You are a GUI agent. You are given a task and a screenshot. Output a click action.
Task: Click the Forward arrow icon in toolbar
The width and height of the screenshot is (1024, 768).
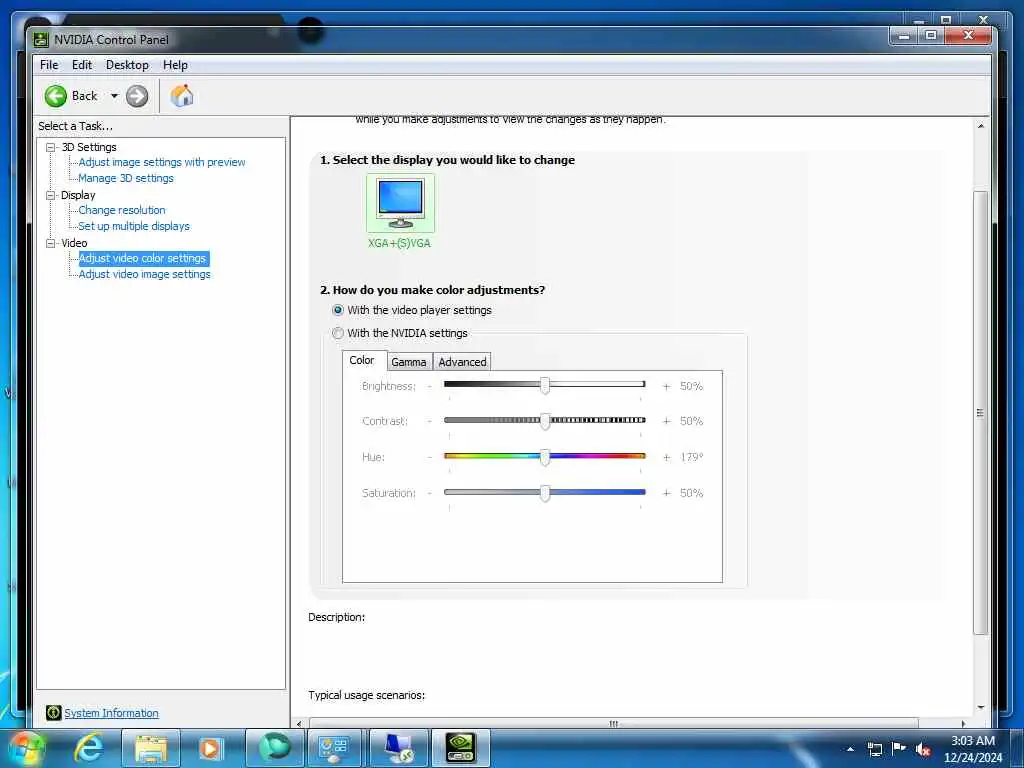point(136,96)
